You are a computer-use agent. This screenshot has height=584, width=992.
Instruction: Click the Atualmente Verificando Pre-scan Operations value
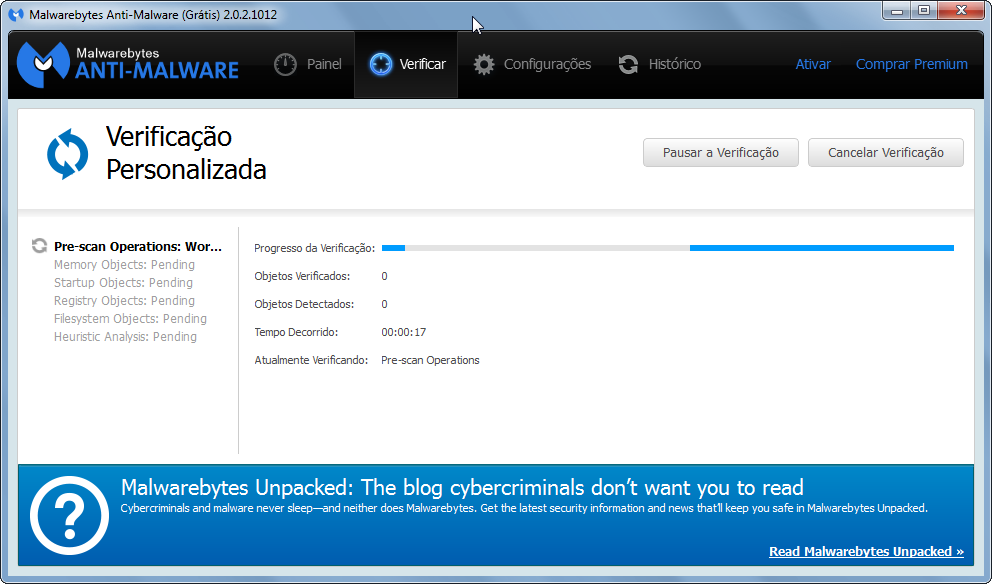tap(430, 360)
